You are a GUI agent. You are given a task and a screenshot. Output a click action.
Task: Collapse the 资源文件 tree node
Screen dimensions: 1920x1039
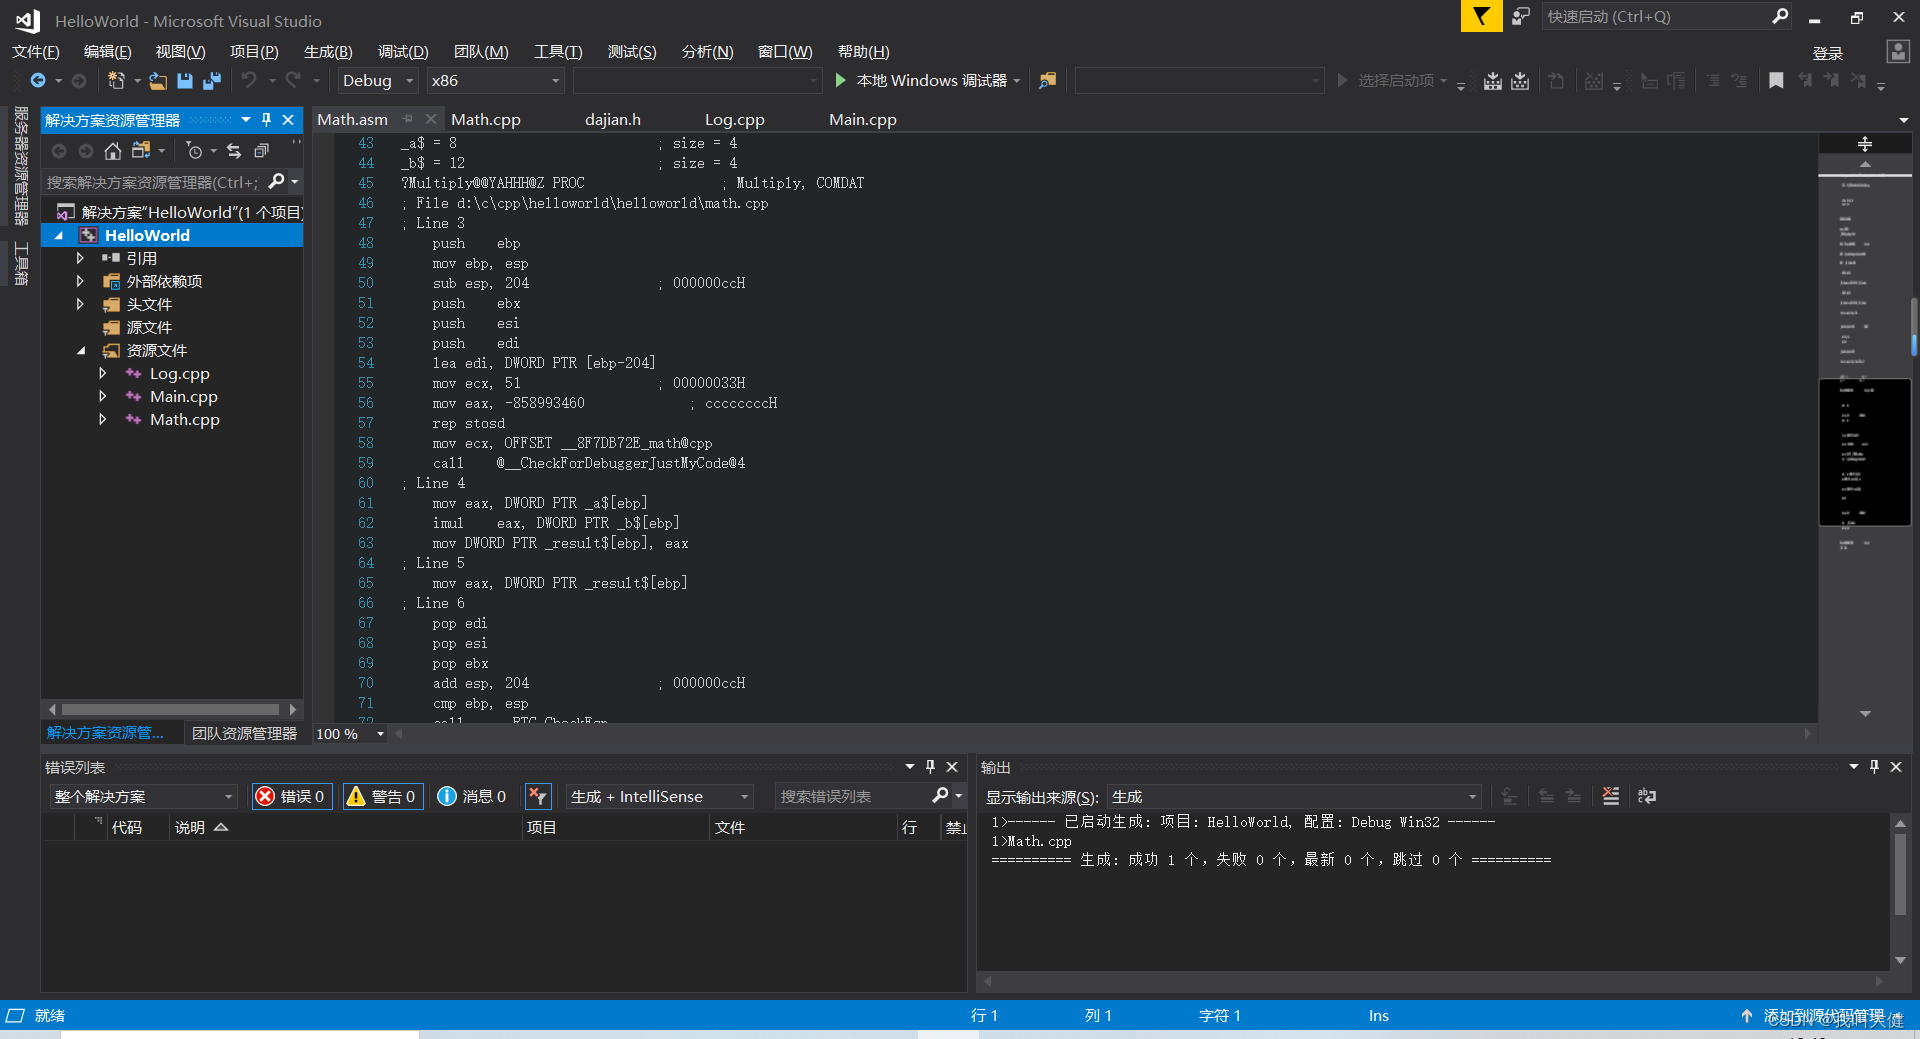(x=81, y=350)
